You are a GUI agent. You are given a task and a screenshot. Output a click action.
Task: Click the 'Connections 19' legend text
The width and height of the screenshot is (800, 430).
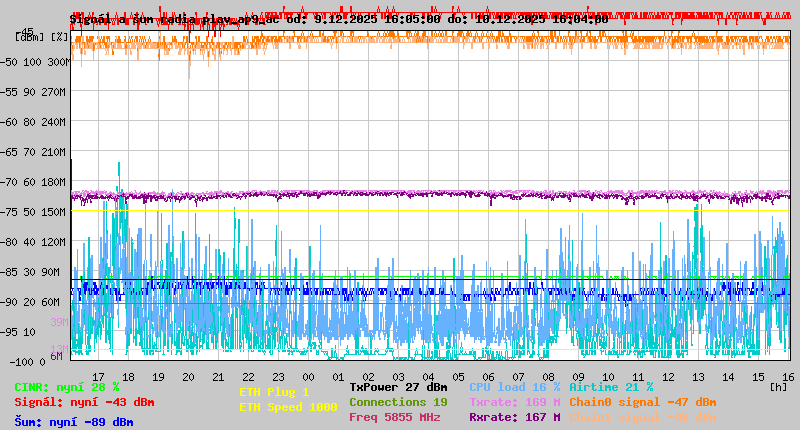(398, 402)
